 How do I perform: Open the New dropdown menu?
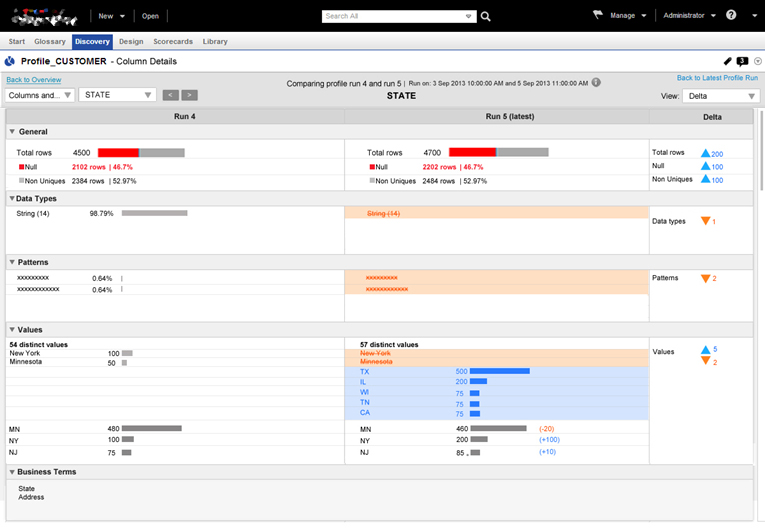point(112,16)
